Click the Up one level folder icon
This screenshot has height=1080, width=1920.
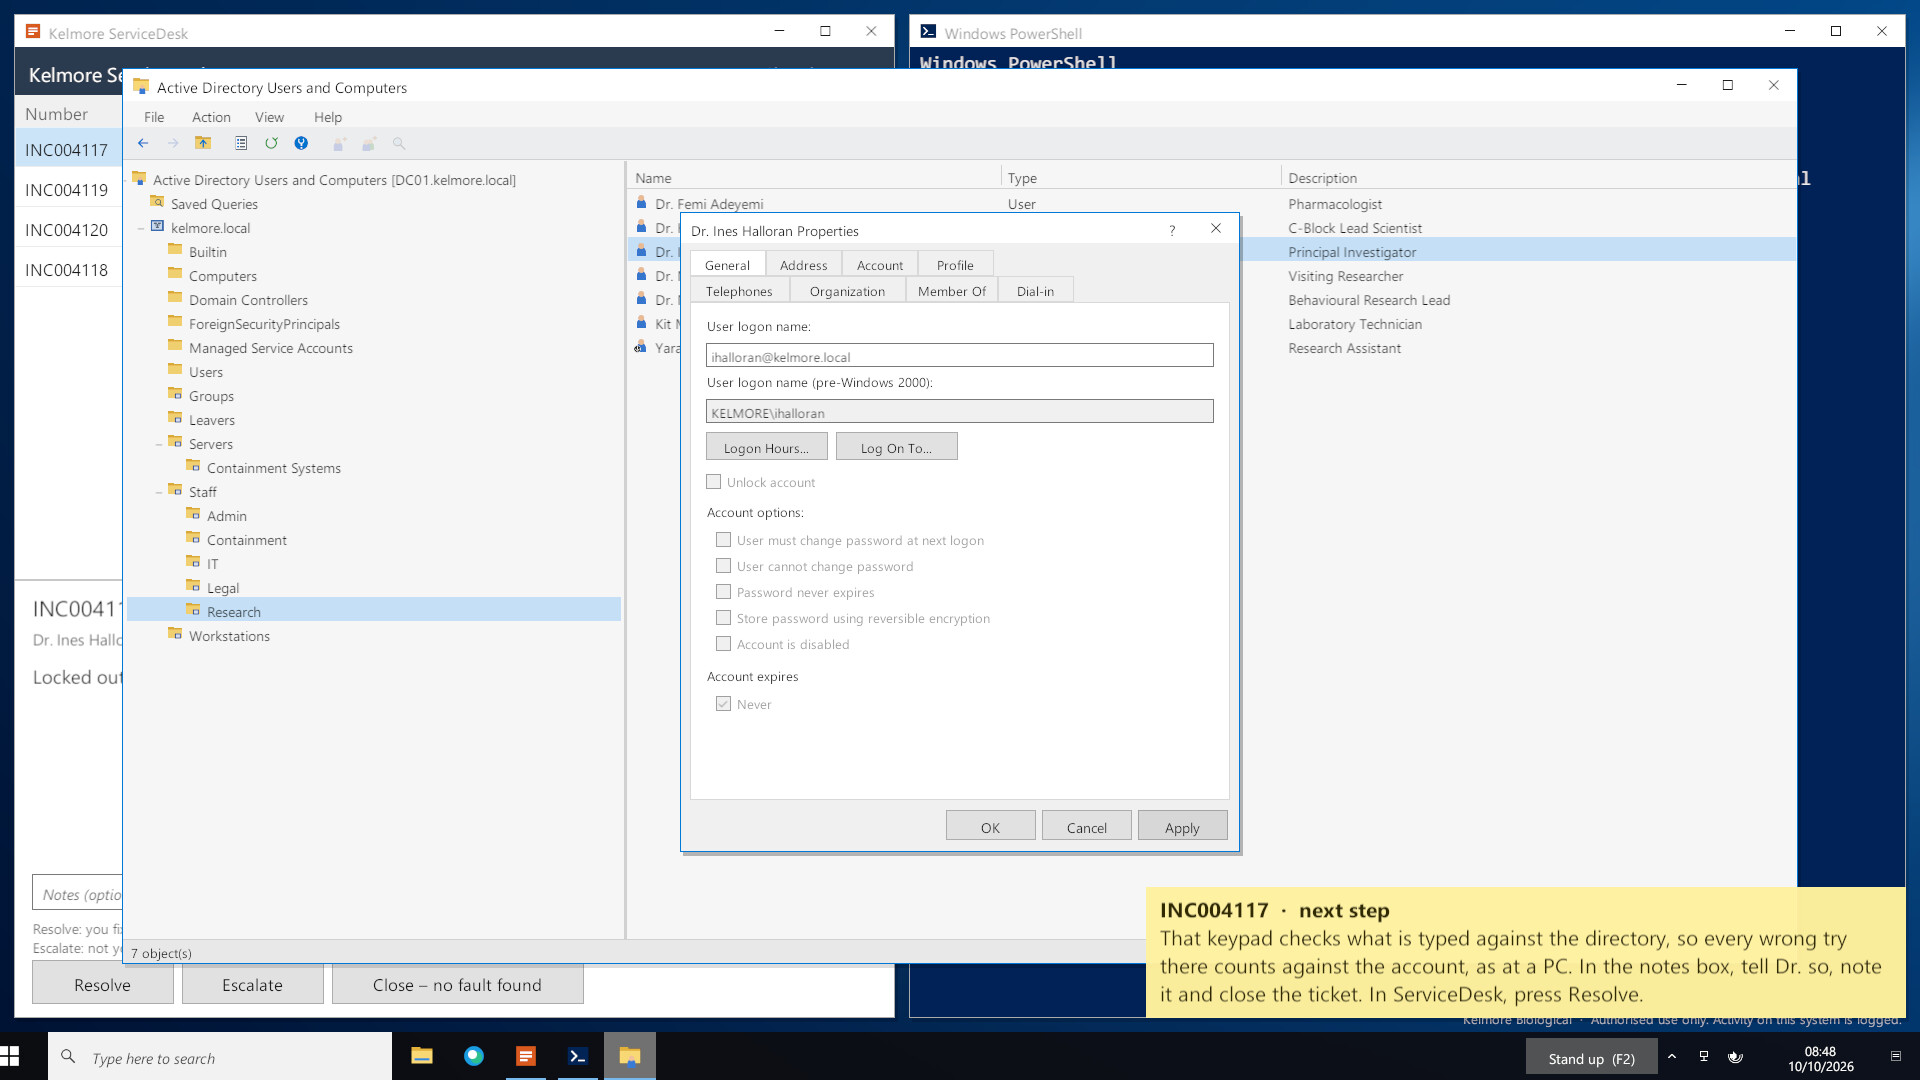click(x=203, y=144)
